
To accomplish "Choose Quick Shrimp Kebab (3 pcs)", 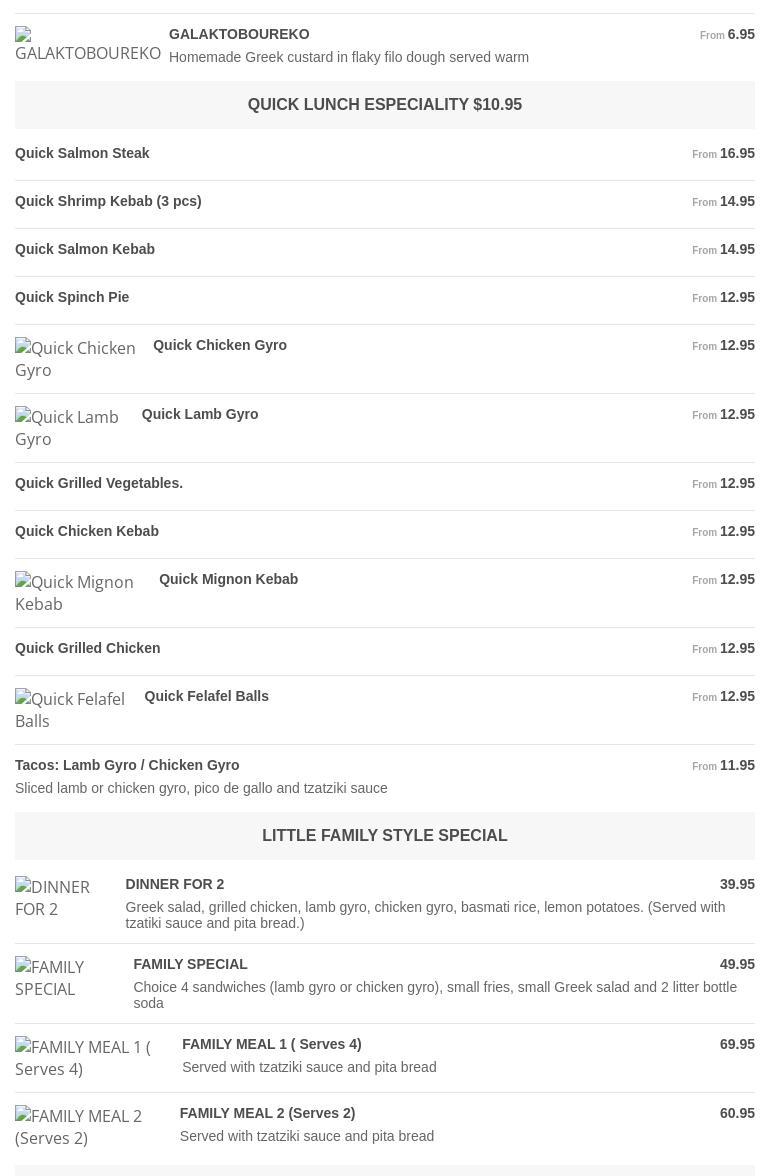I will (x=108, y=201).
